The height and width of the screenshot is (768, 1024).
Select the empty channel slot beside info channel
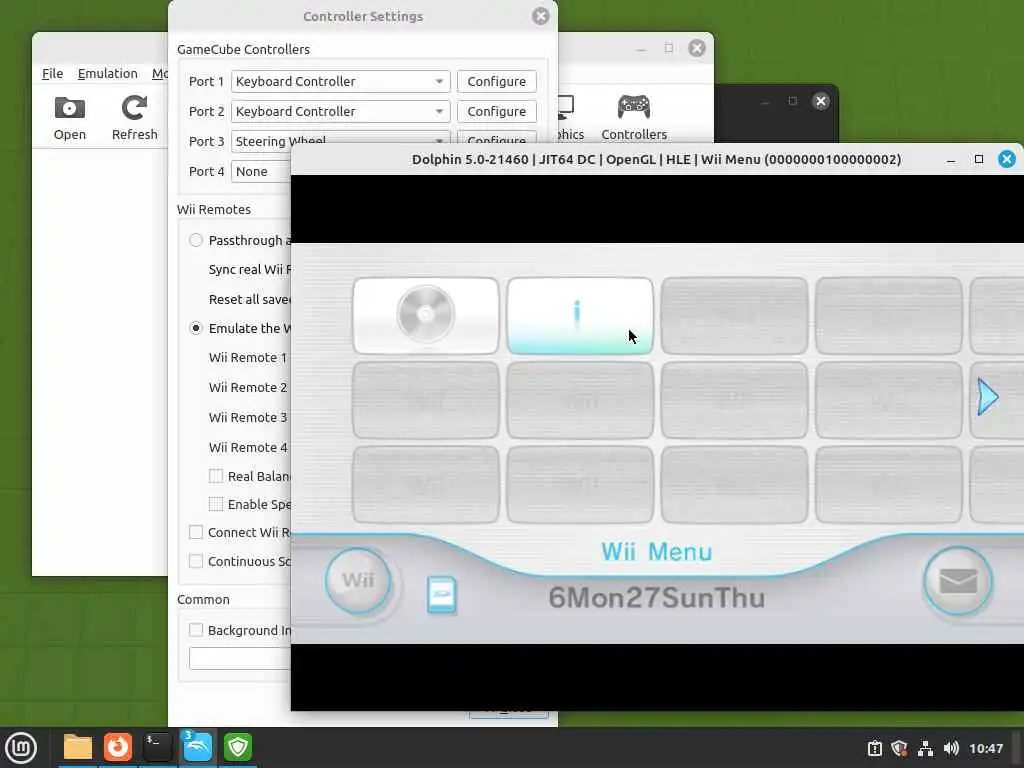click(x=734, y=316)
